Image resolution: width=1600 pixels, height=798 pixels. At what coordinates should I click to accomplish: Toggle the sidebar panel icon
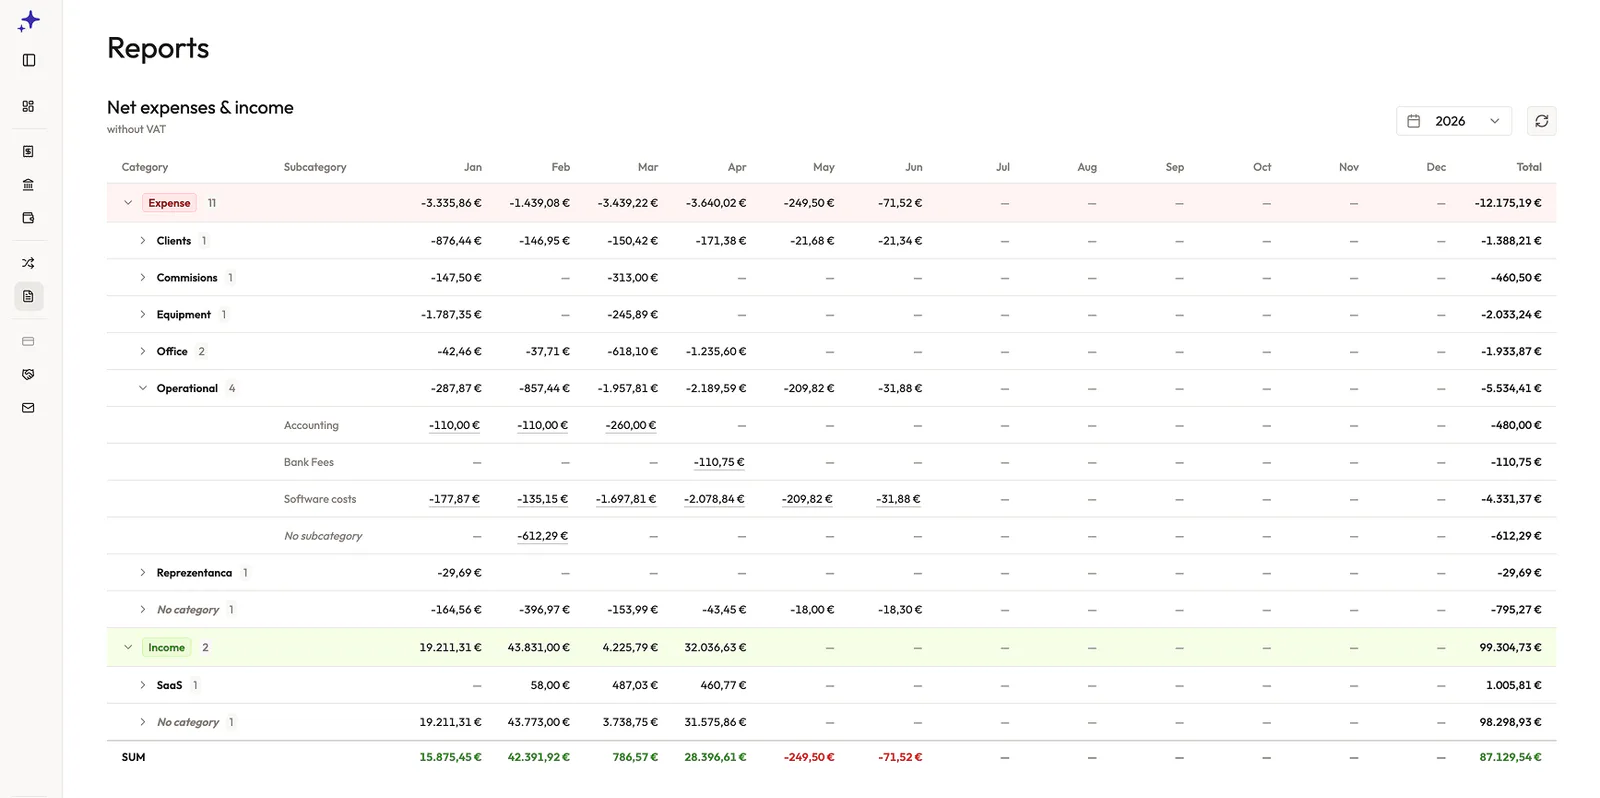coord(29,60)
